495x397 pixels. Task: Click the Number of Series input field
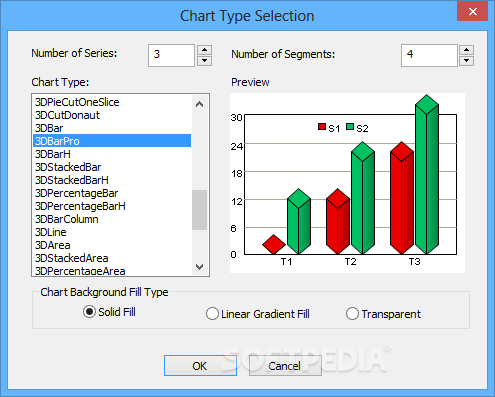pos(171,55)
